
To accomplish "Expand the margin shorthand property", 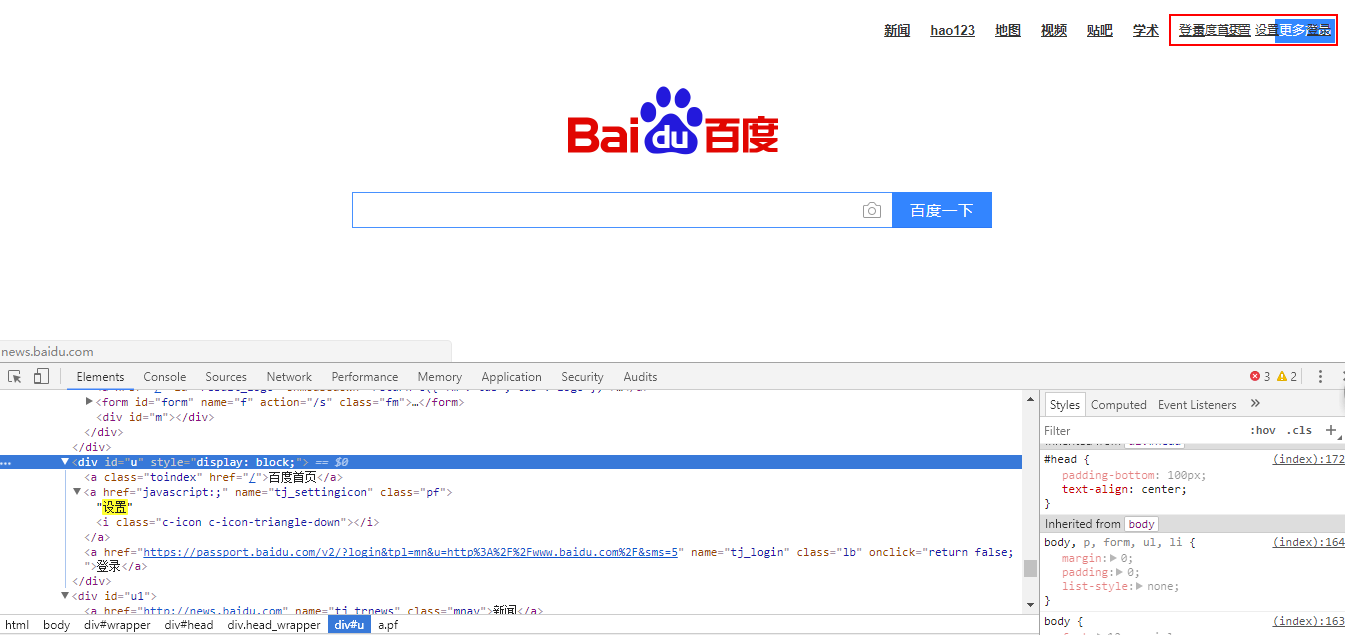I will point(1115,558).
